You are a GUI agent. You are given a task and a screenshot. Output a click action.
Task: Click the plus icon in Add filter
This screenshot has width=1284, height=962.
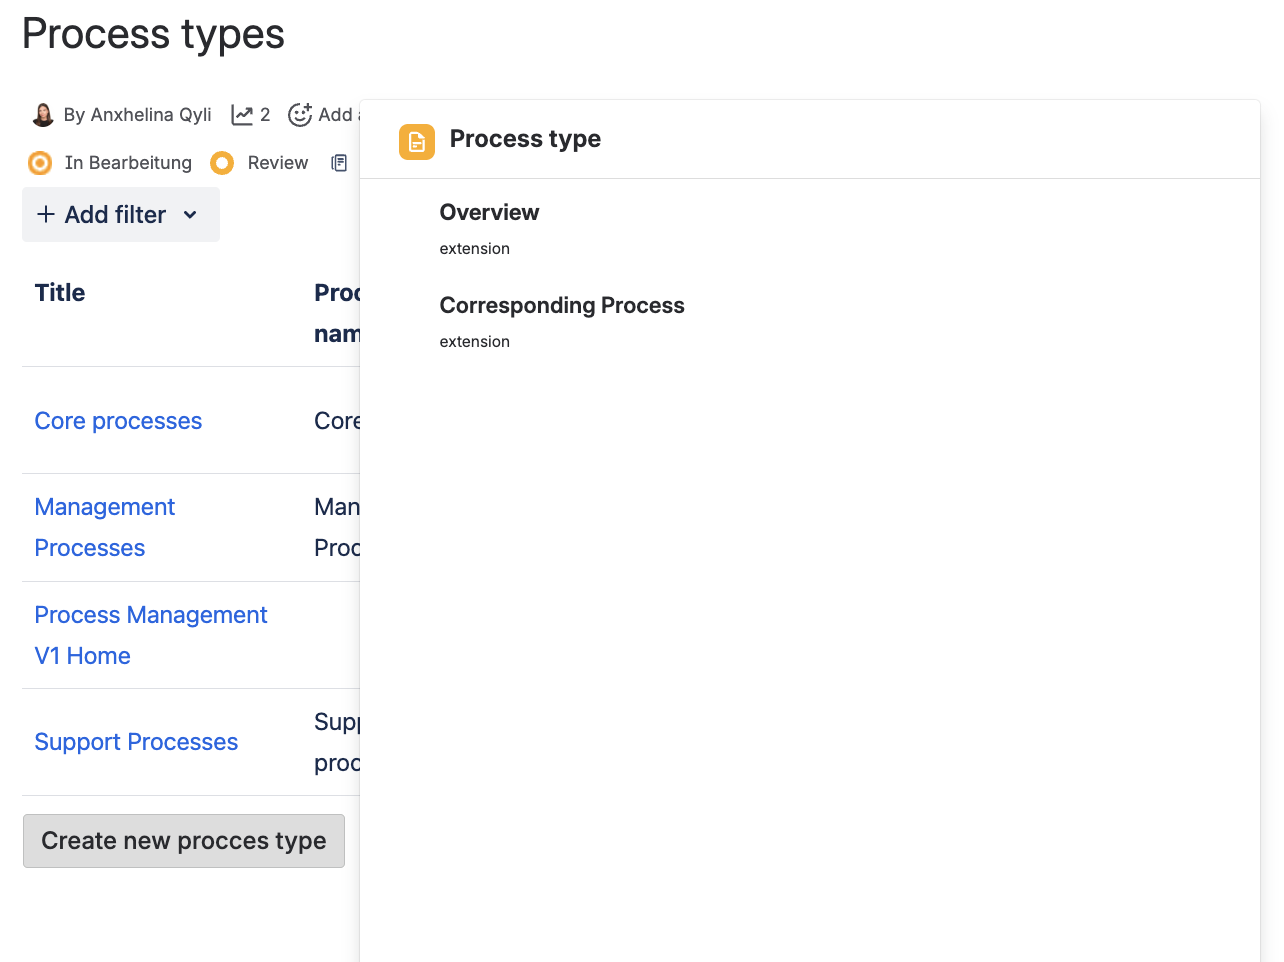click(46, 215)
